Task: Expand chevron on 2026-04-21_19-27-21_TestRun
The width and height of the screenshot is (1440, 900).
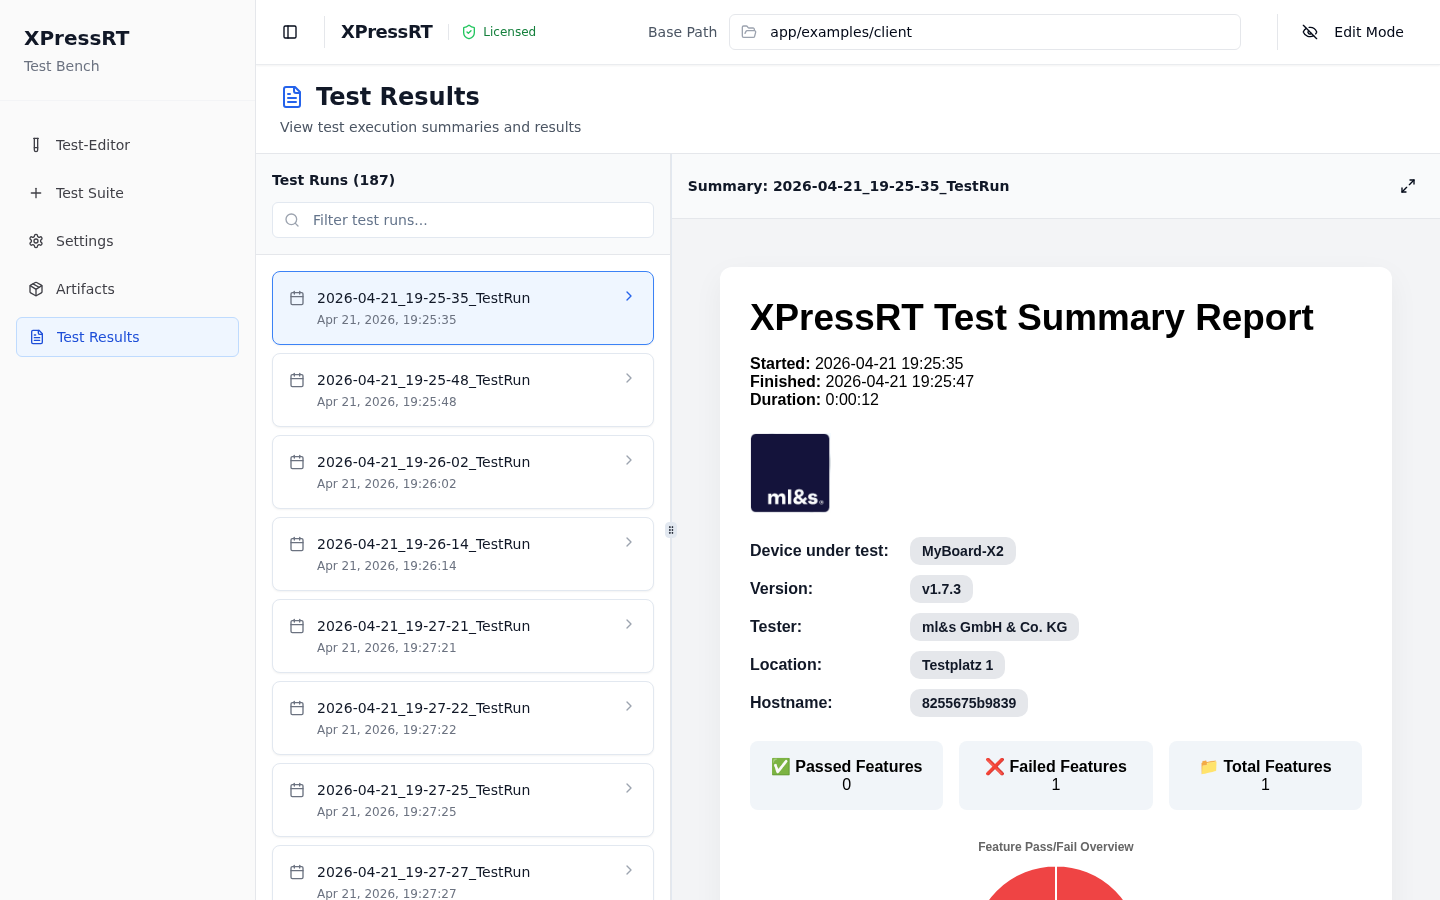Action: click(x=629, y=624)
